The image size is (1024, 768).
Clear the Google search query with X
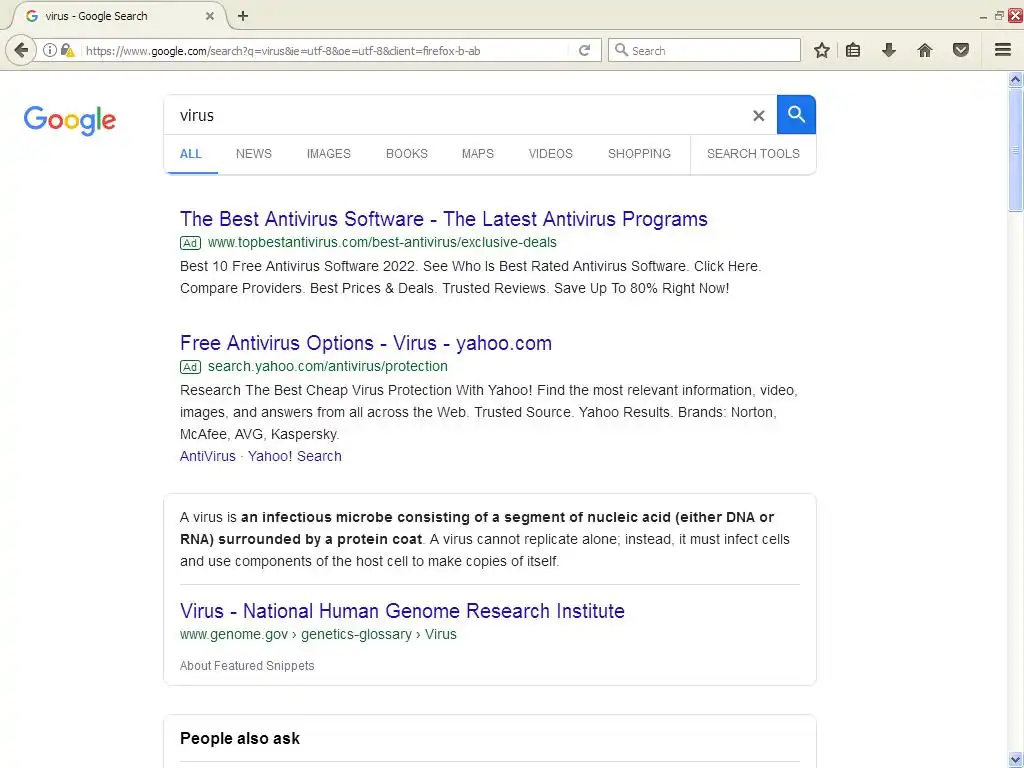[758, 116]
